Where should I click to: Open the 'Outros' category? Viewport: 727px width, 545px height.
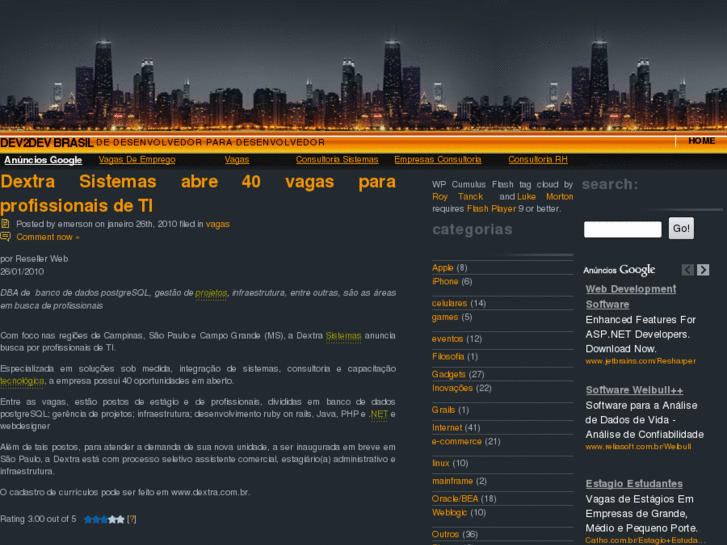pos(445,534)
